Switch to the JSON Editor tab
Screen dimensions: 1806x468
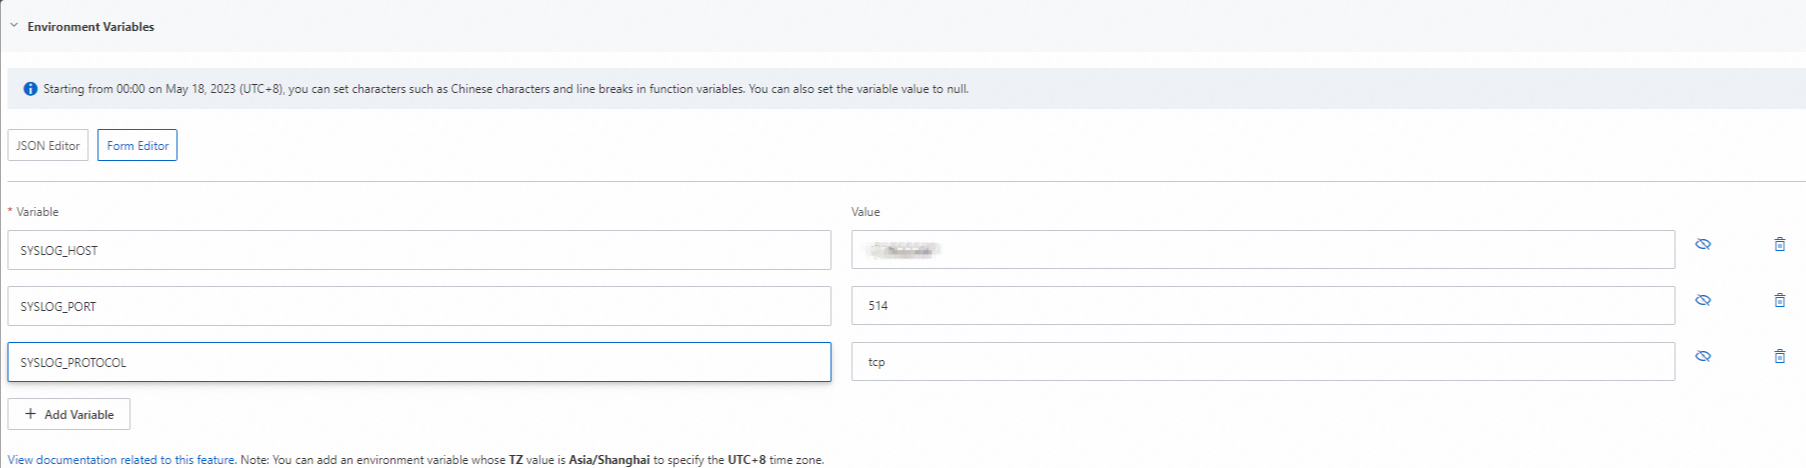[48, 145]
